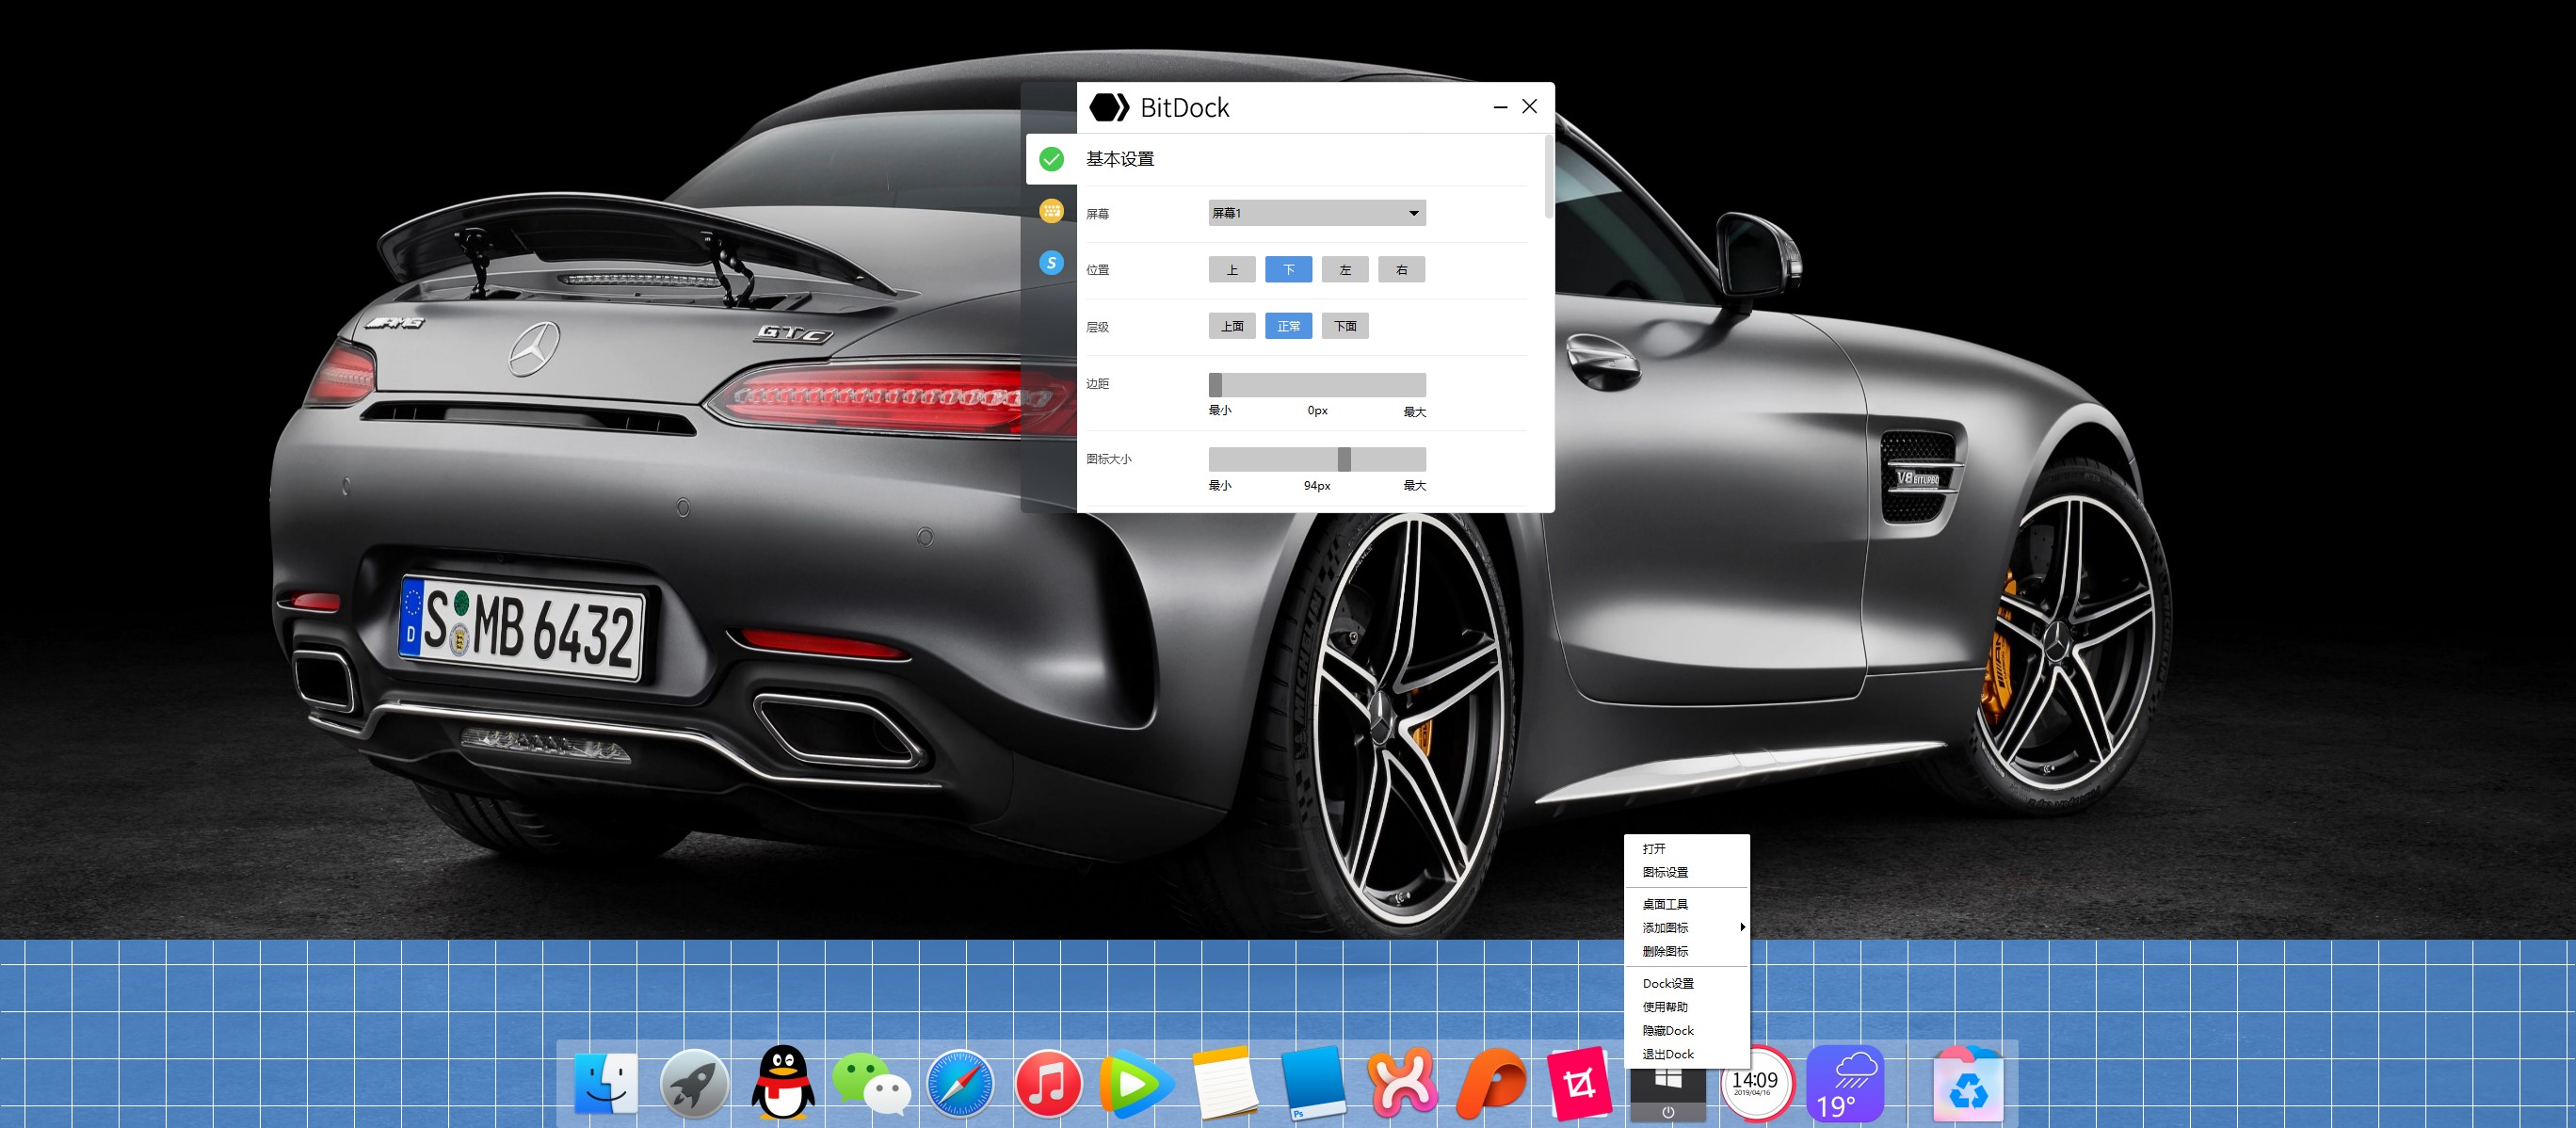Open the pink crop screenshot dock icon
This screenshot has width=2576, height=1128.
click(x=1579, y=1083)
